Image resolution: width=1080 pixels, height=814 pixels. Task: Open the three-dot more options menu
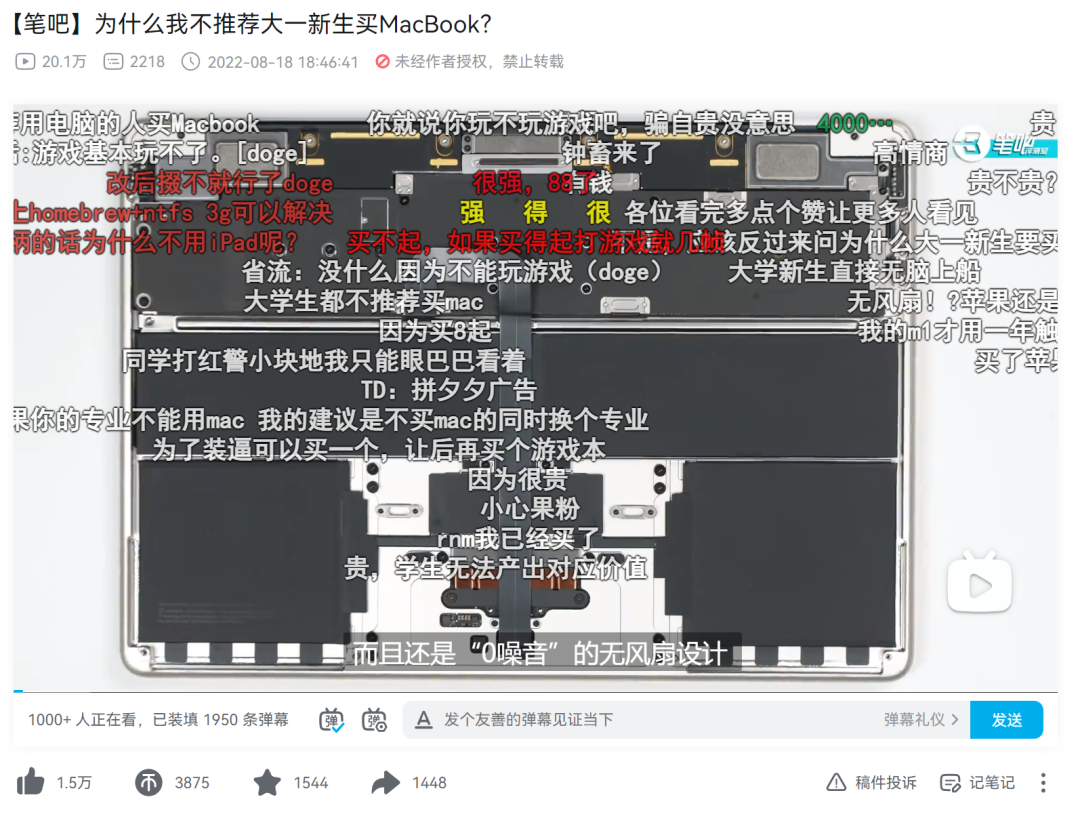coord(1043,782)
